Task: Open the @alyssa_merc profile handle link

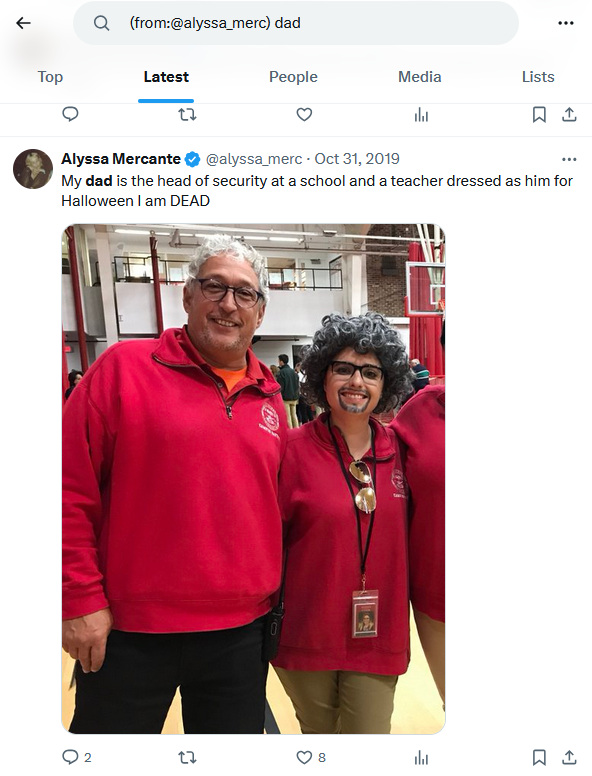Action: click(x=253, y=159)
